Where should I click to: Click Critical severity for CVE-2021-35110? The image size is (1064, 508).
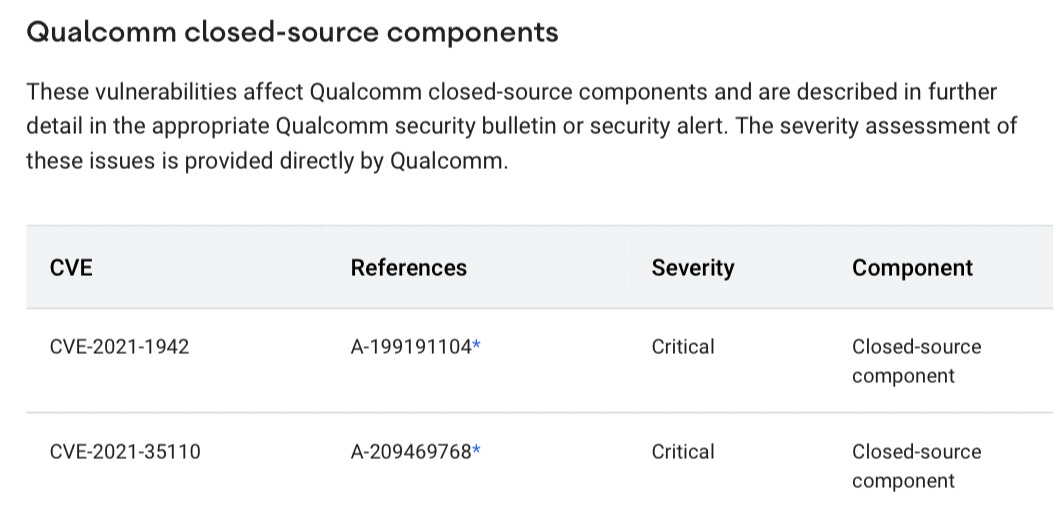683,452
